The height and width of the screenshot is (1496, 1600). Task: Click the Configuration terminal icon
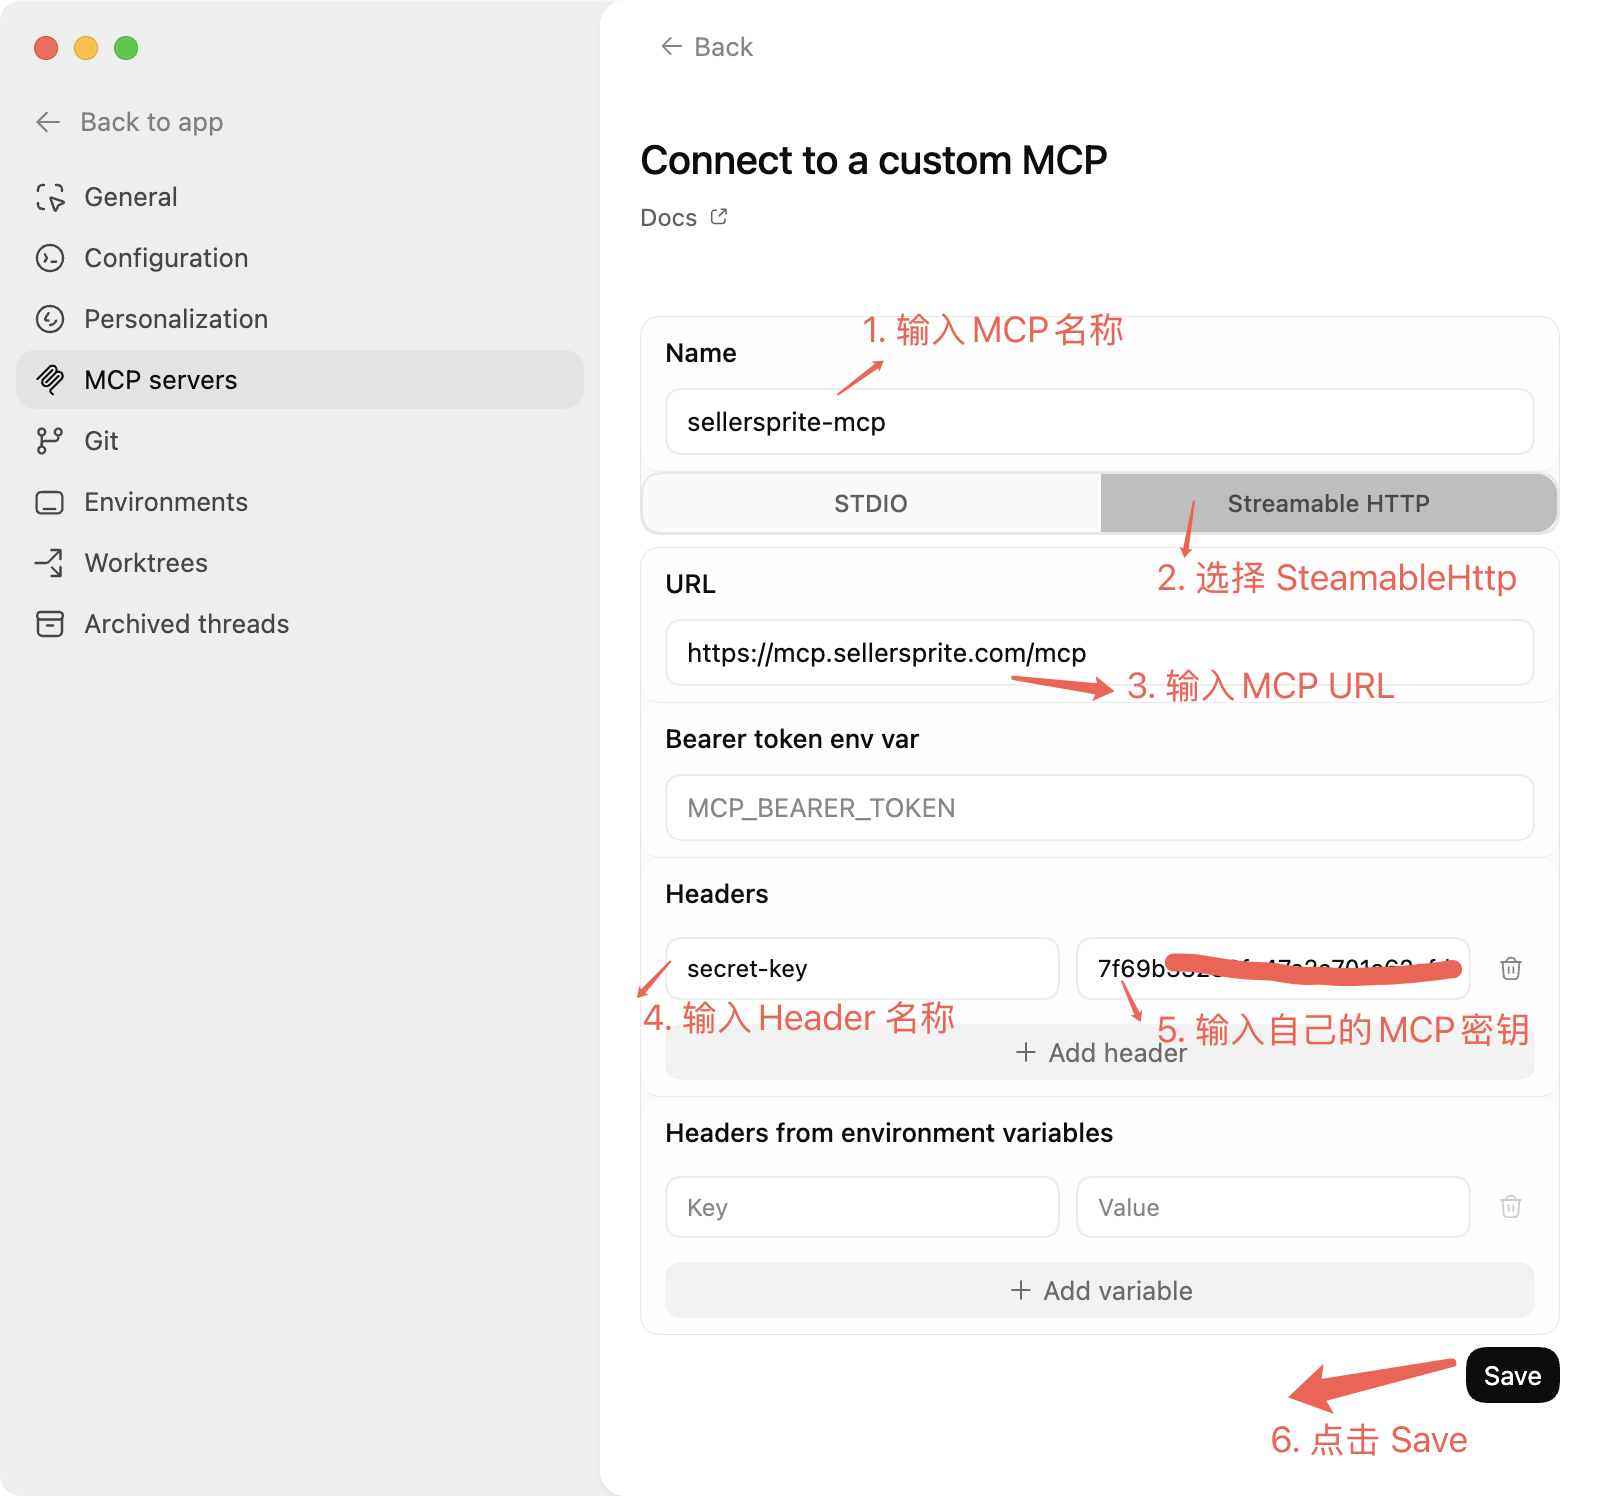(50, 258)
